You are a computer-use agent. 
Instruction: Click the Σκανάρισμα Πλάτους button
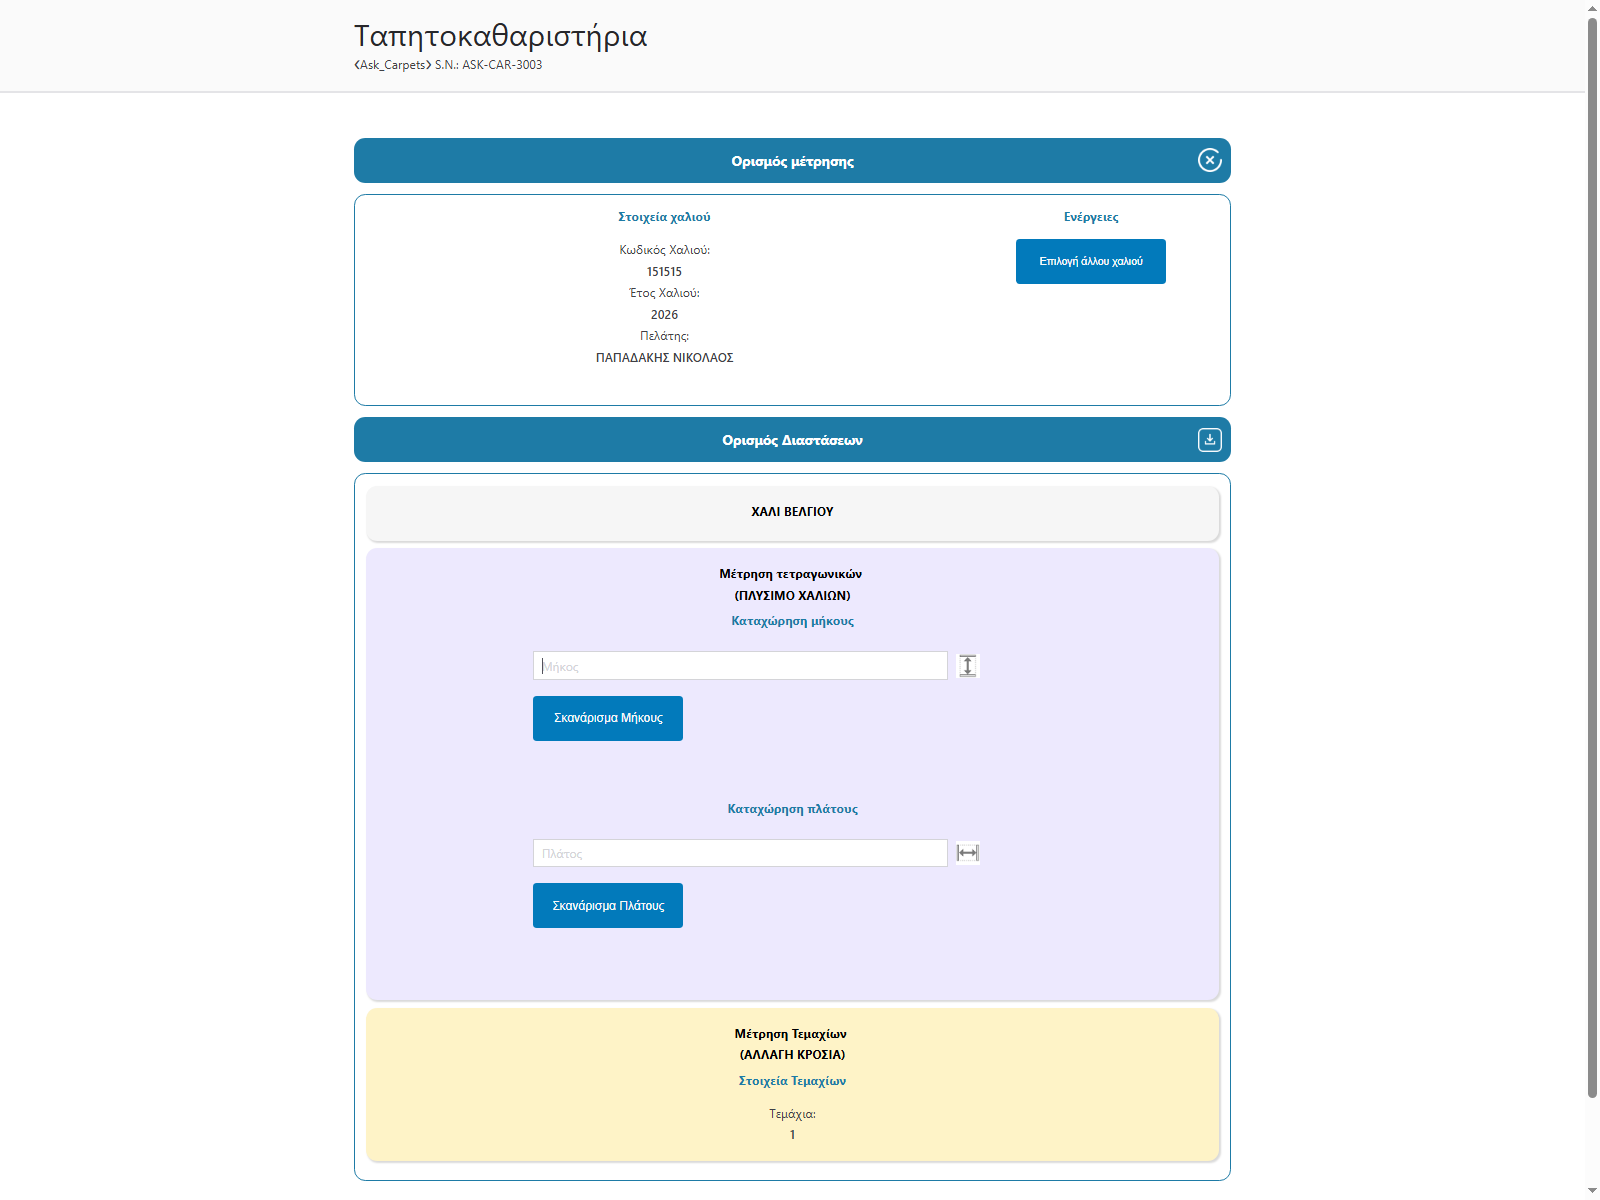point(608,905)
